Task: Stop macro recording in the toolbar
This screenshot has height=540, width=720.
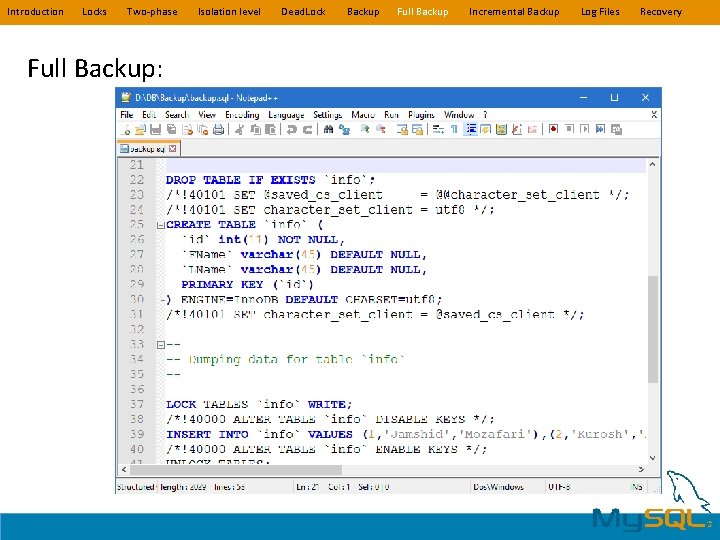Action: point(569,129)
